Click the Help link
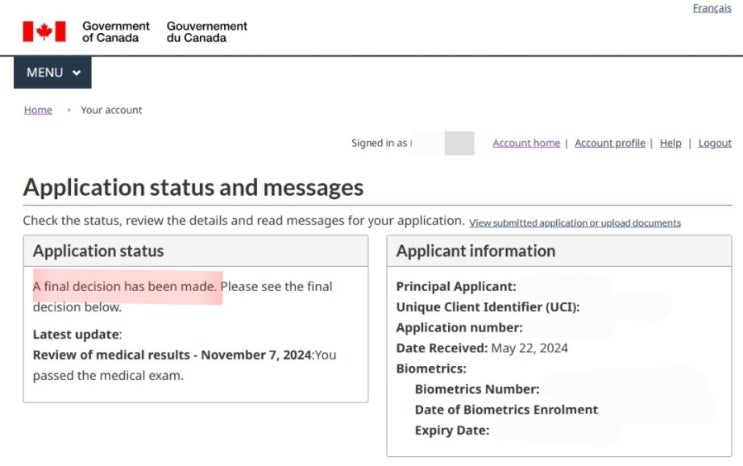 [x=670, y=143]
